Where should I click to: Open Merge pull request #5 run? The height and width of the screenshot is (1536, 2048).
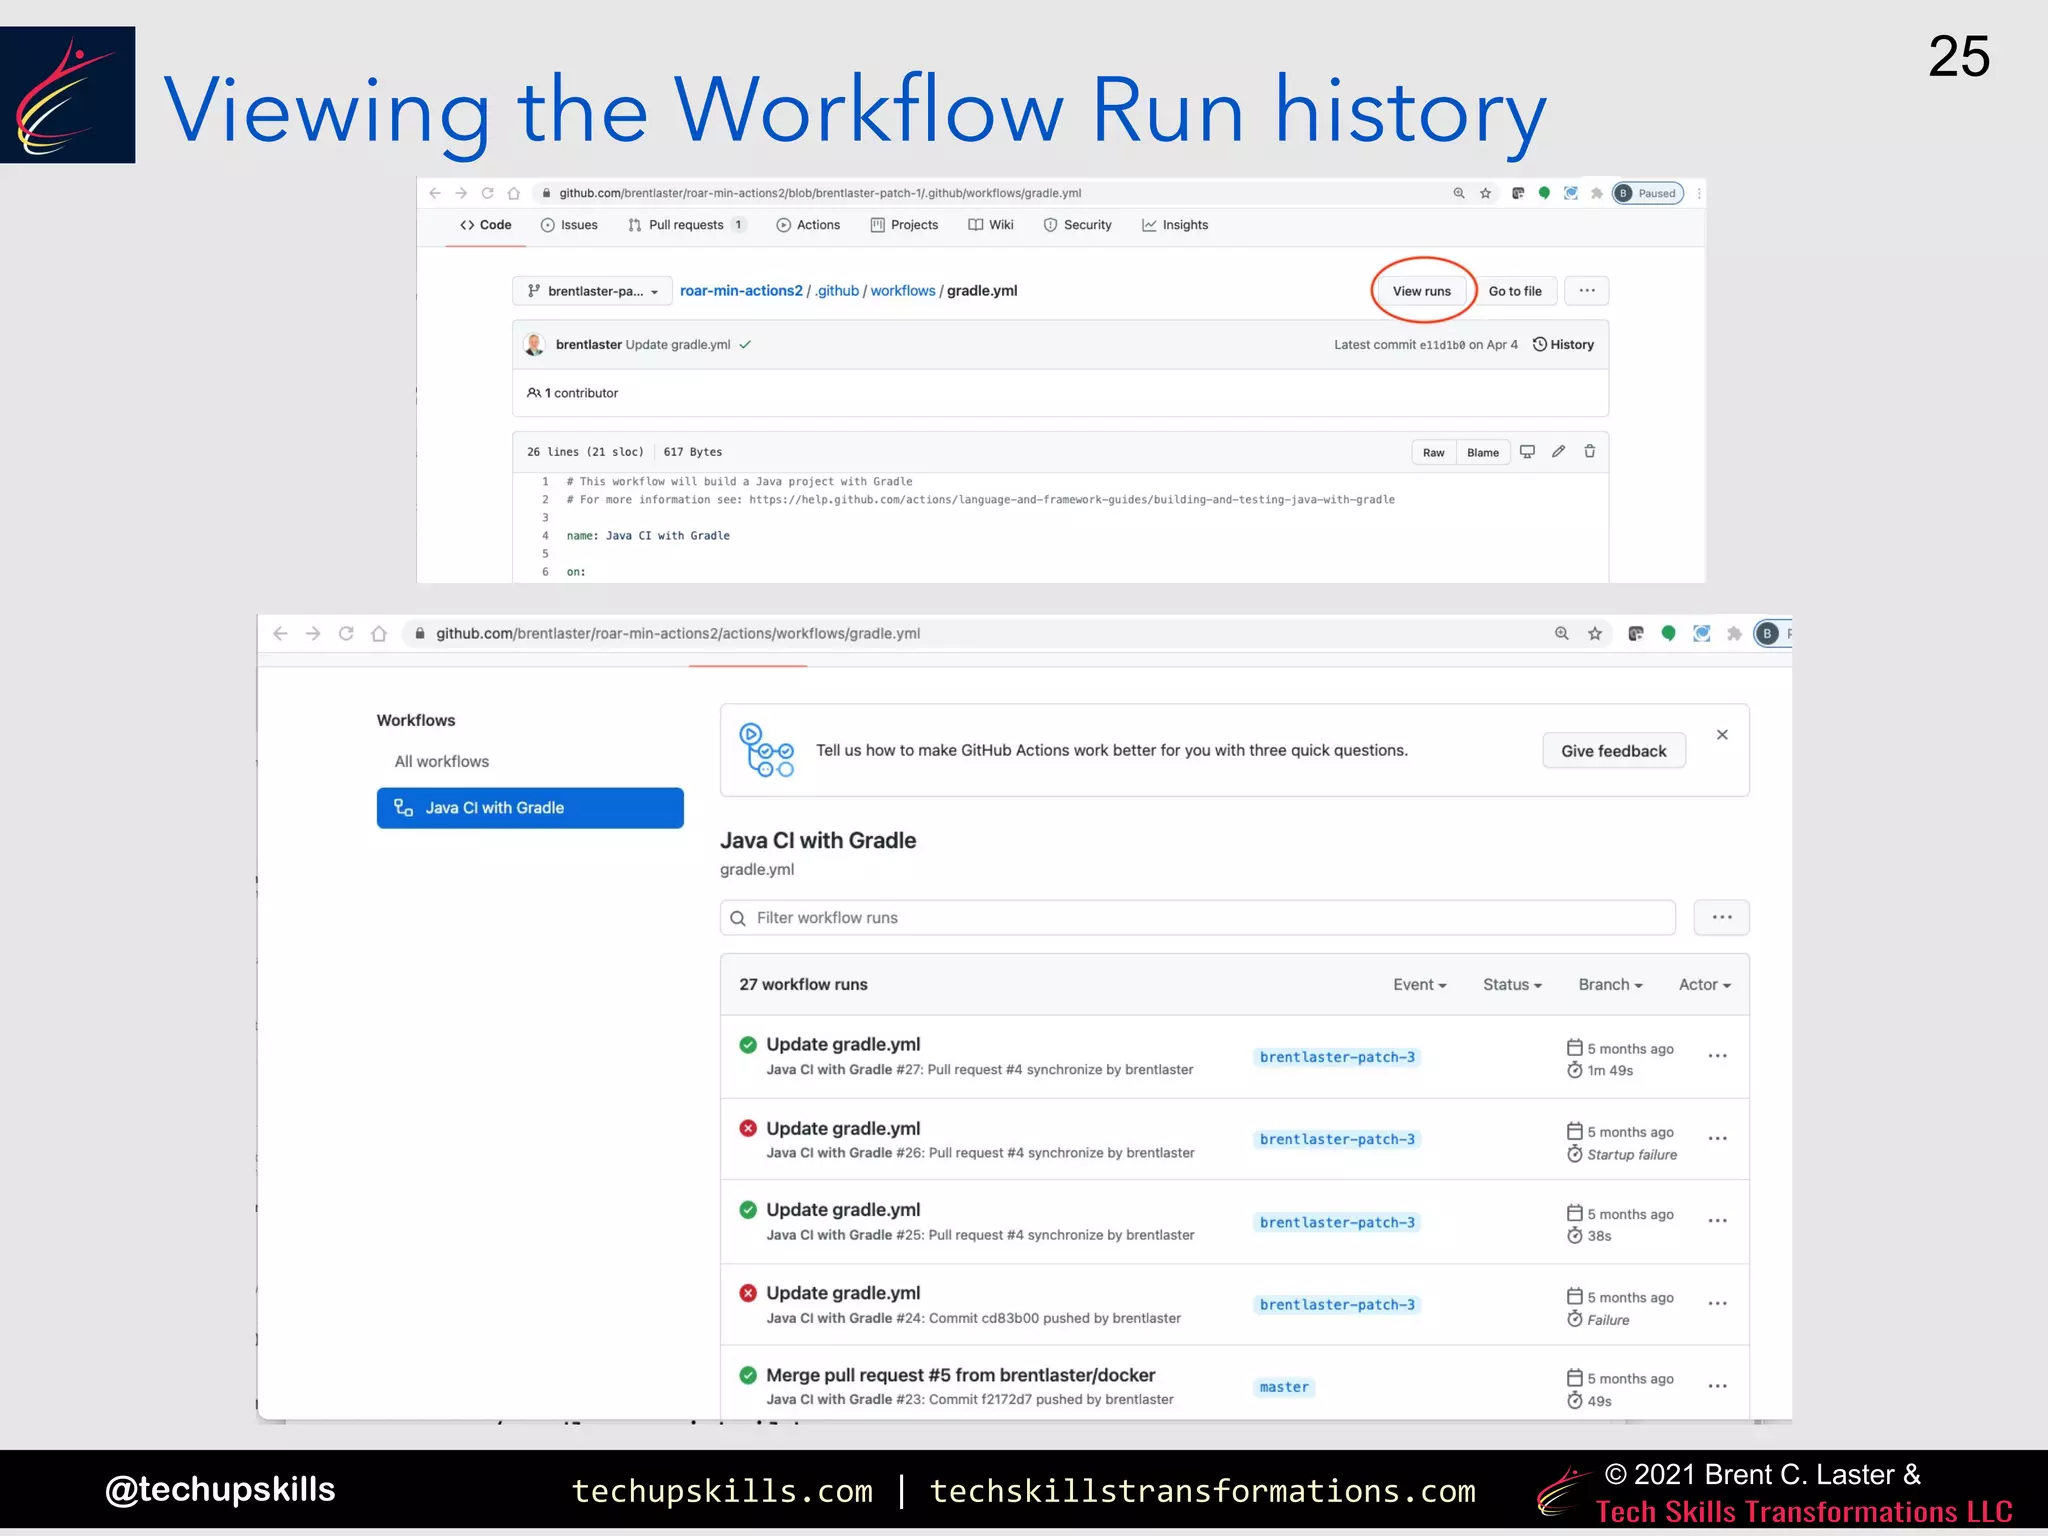960,1376
